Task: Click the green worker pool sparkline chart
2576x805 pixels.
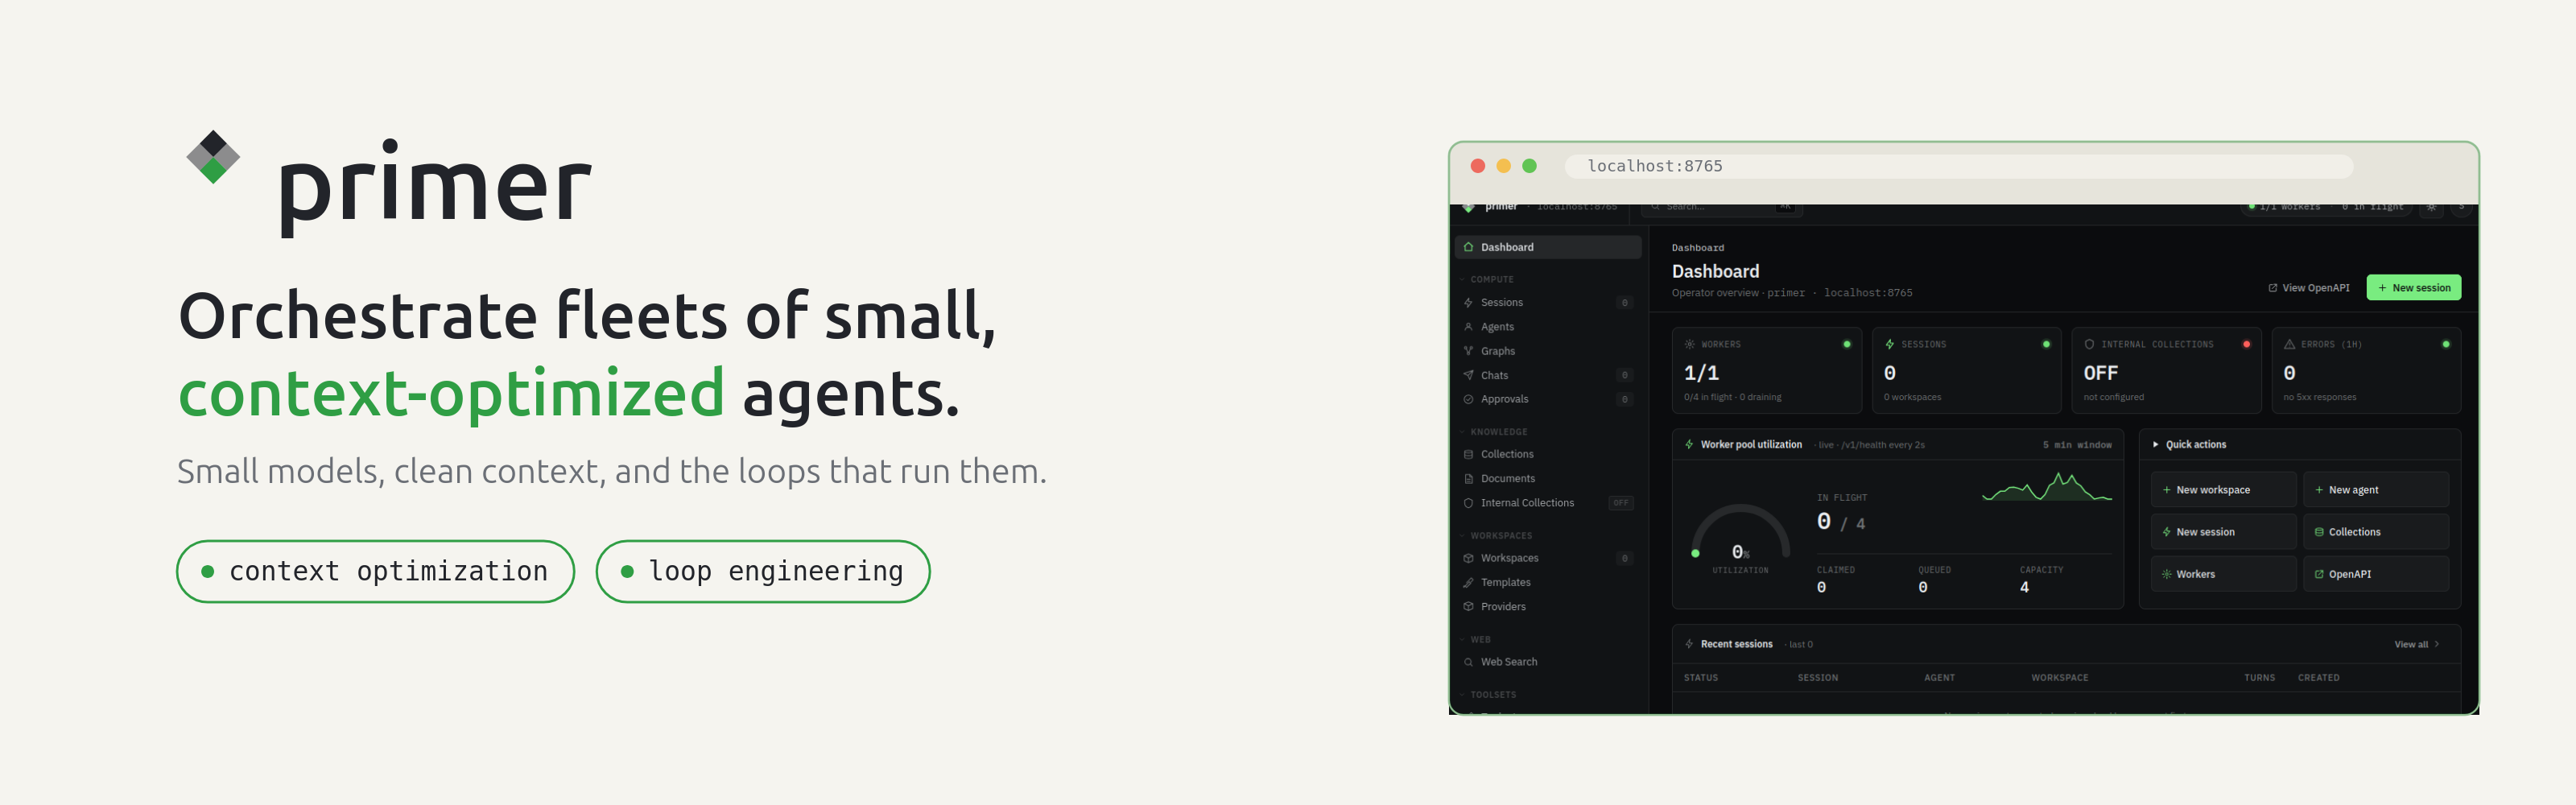Action: [x=2046, y=487]
